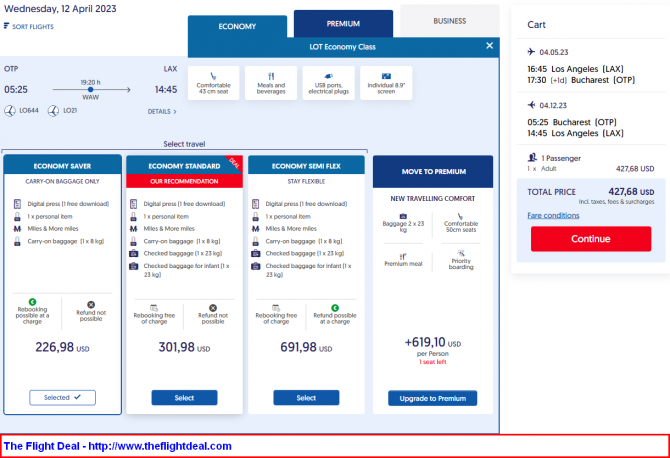Click the '1 seat left' warning text

click(432, 362)
